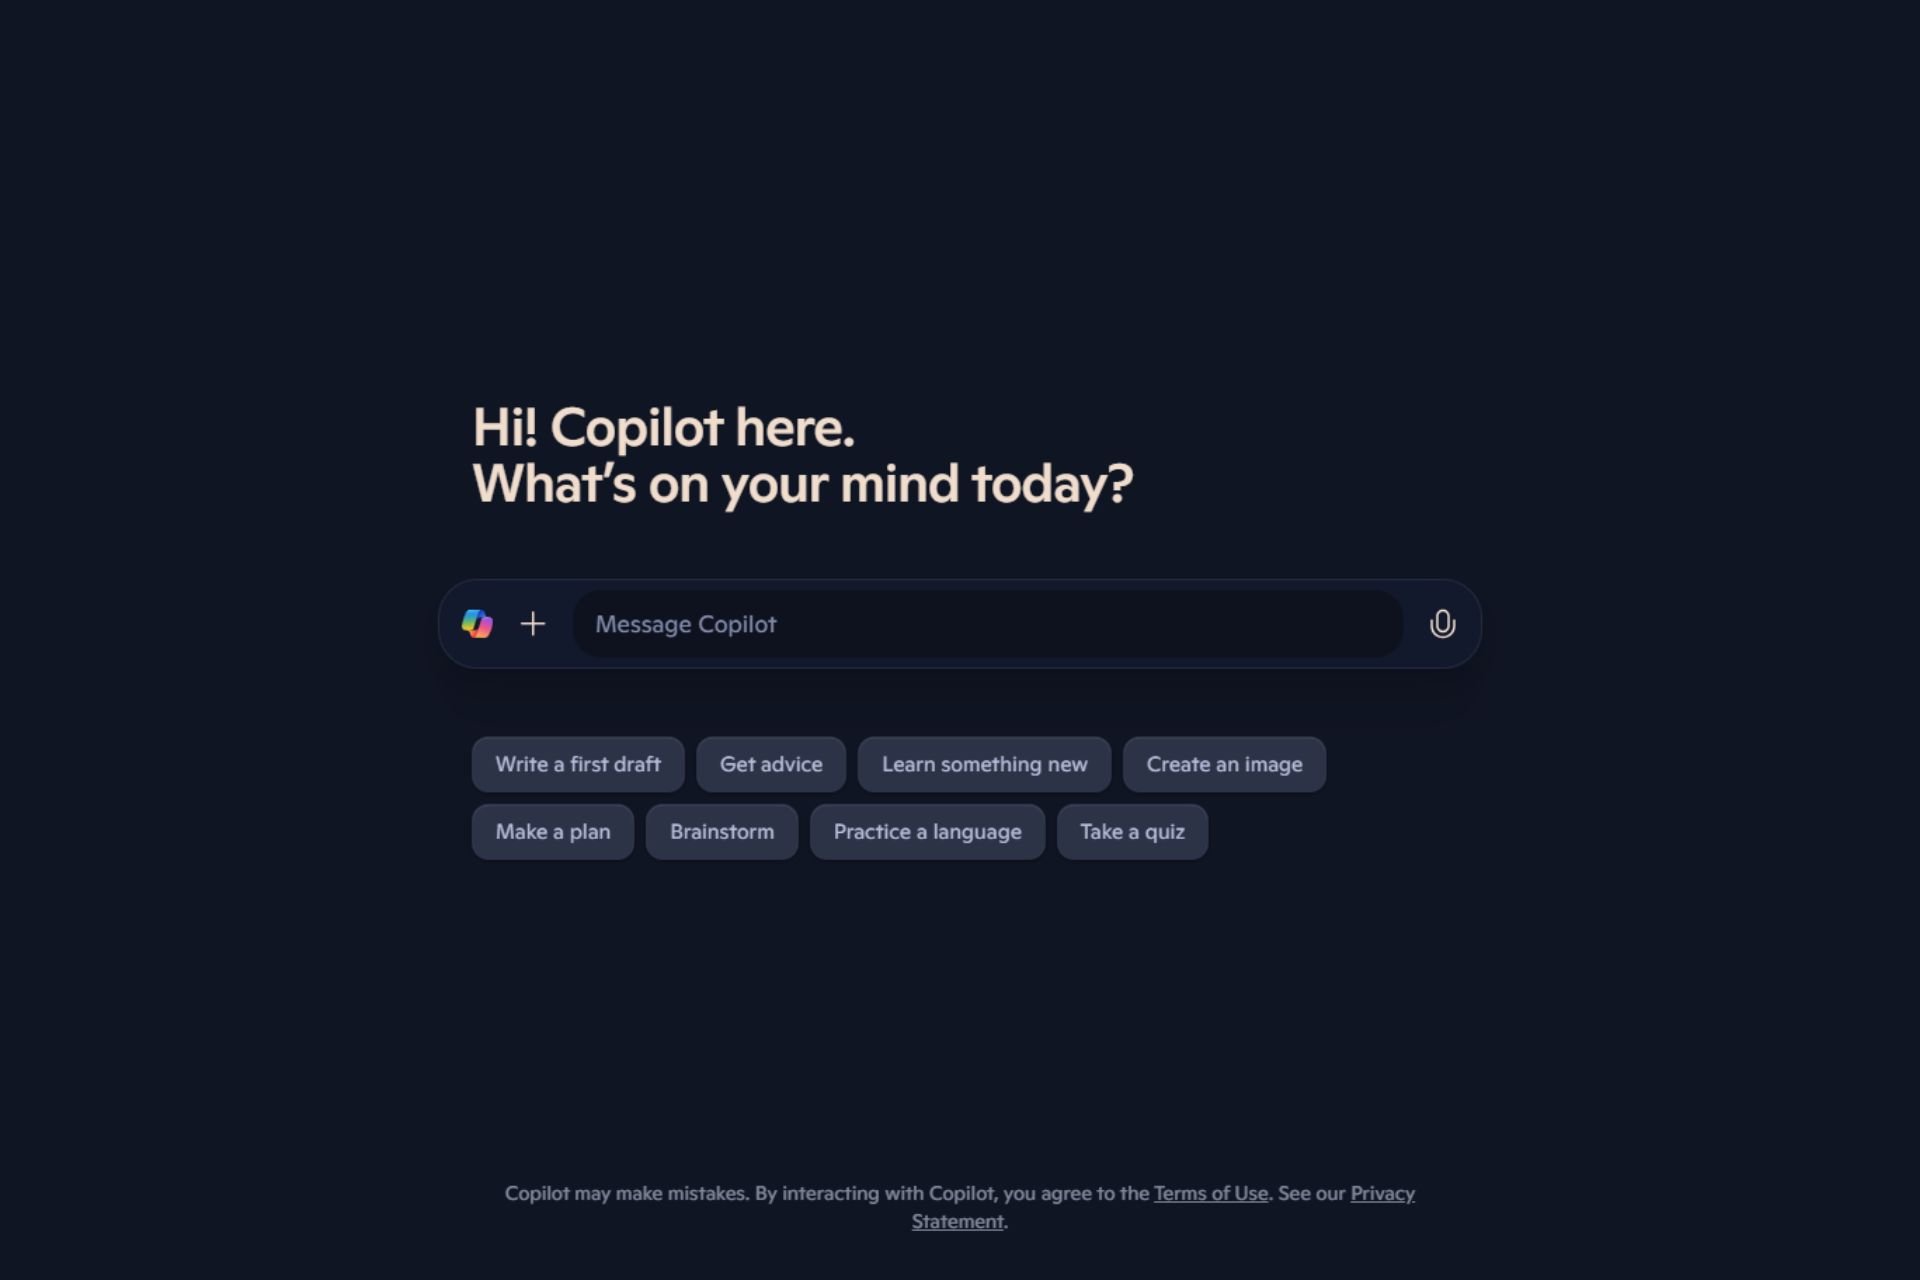
Task: Click 'Get advice' prompt button
Action: pyautogui.click(x=771, y=763)
